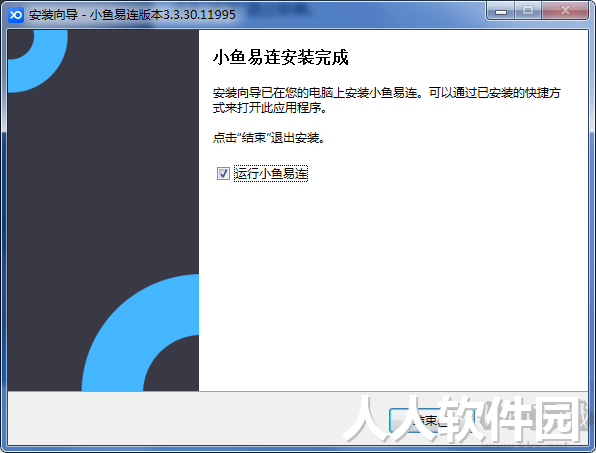The height and width of the screenshot is (453, 596).
Task: Click the title text 安装向导 - 小鱼易连版本3.3.30.11995
Action: (132, 15)
